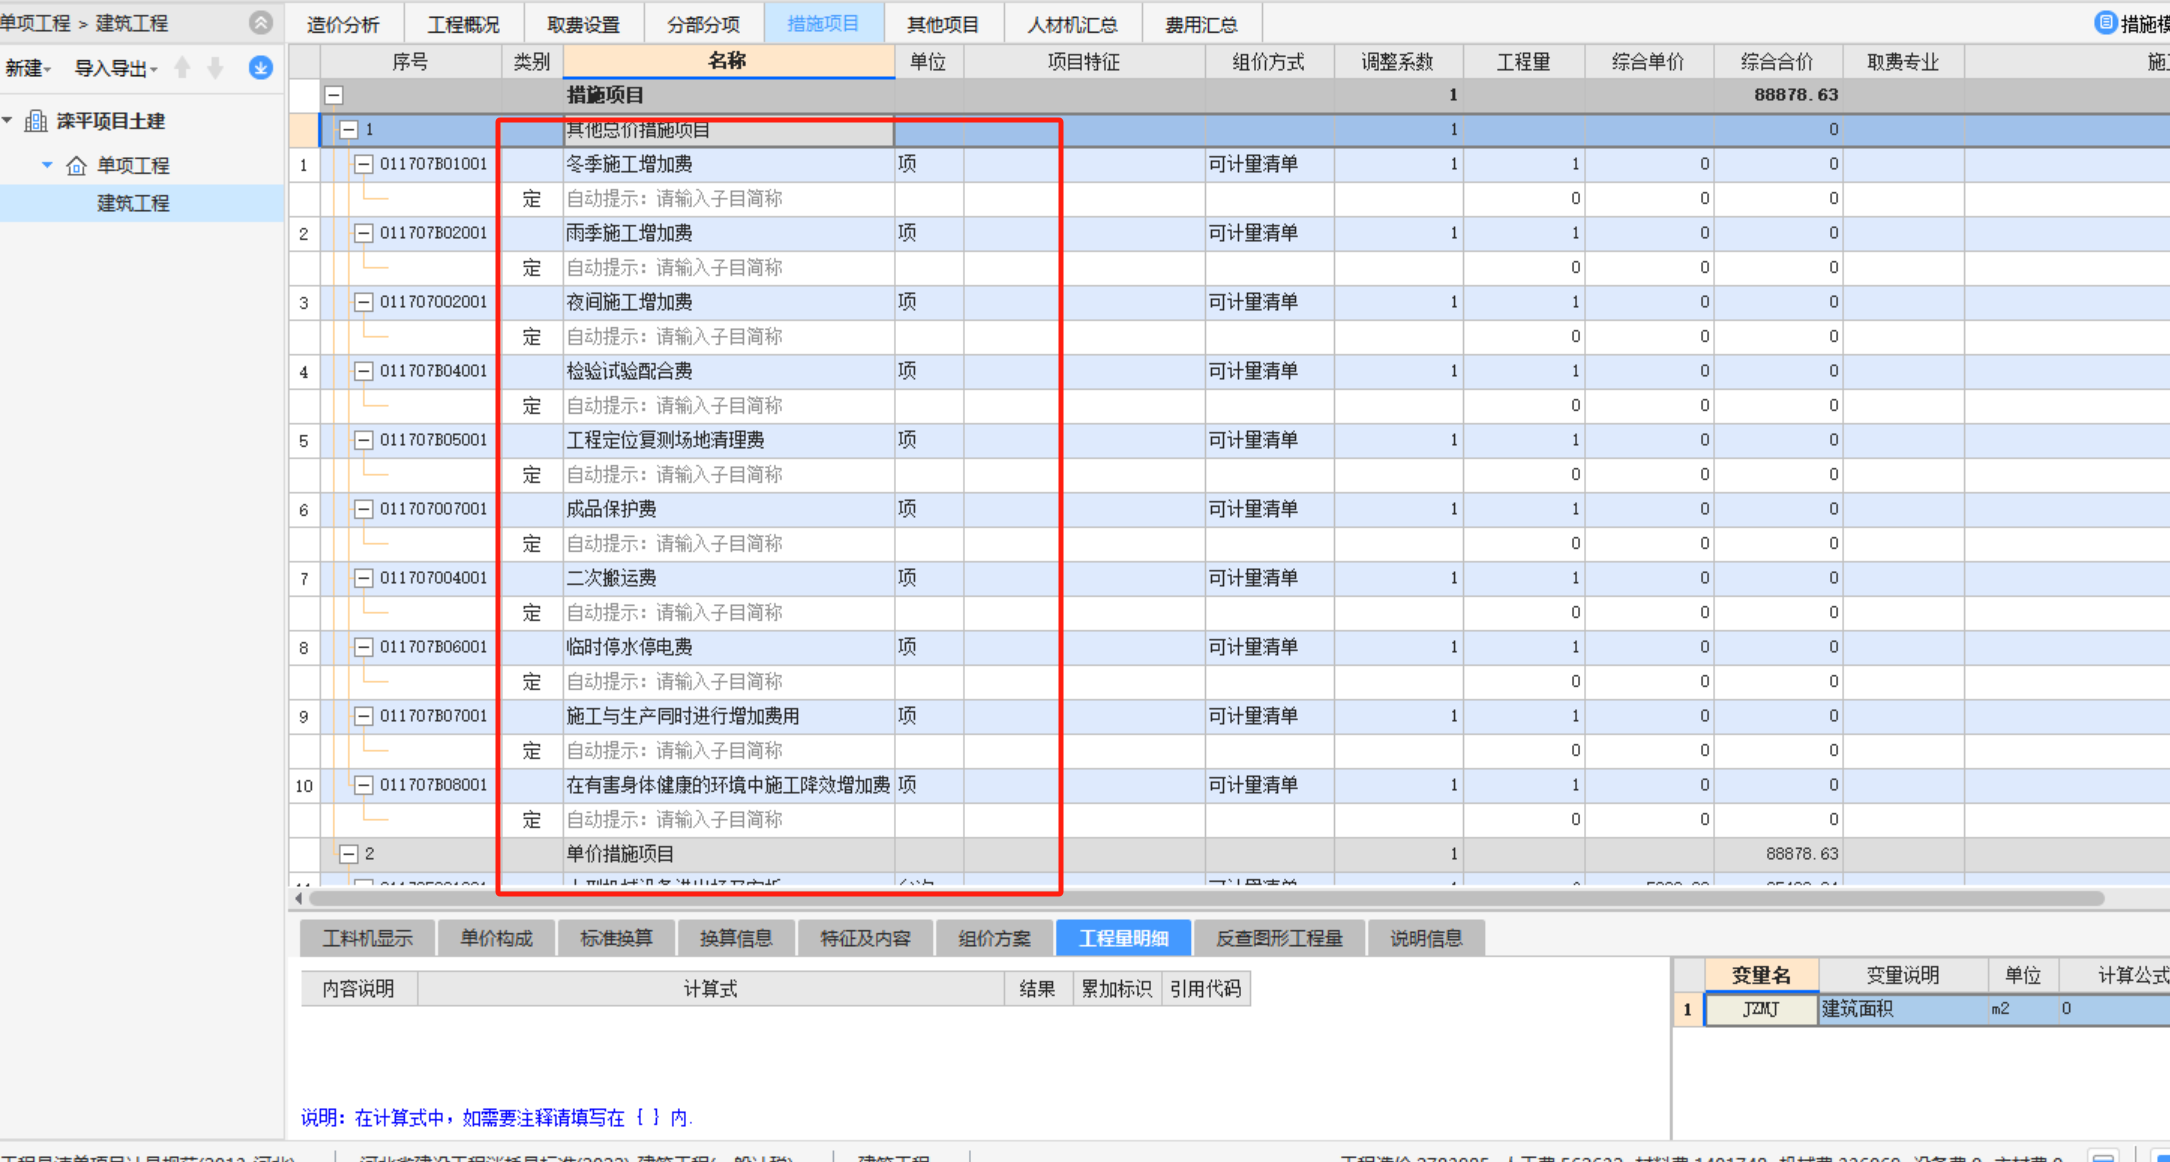The image size is (2170, 1162).
Task: Collapse item 011707B04001 检验试验配合费
Action: click(x=363, y=371)
